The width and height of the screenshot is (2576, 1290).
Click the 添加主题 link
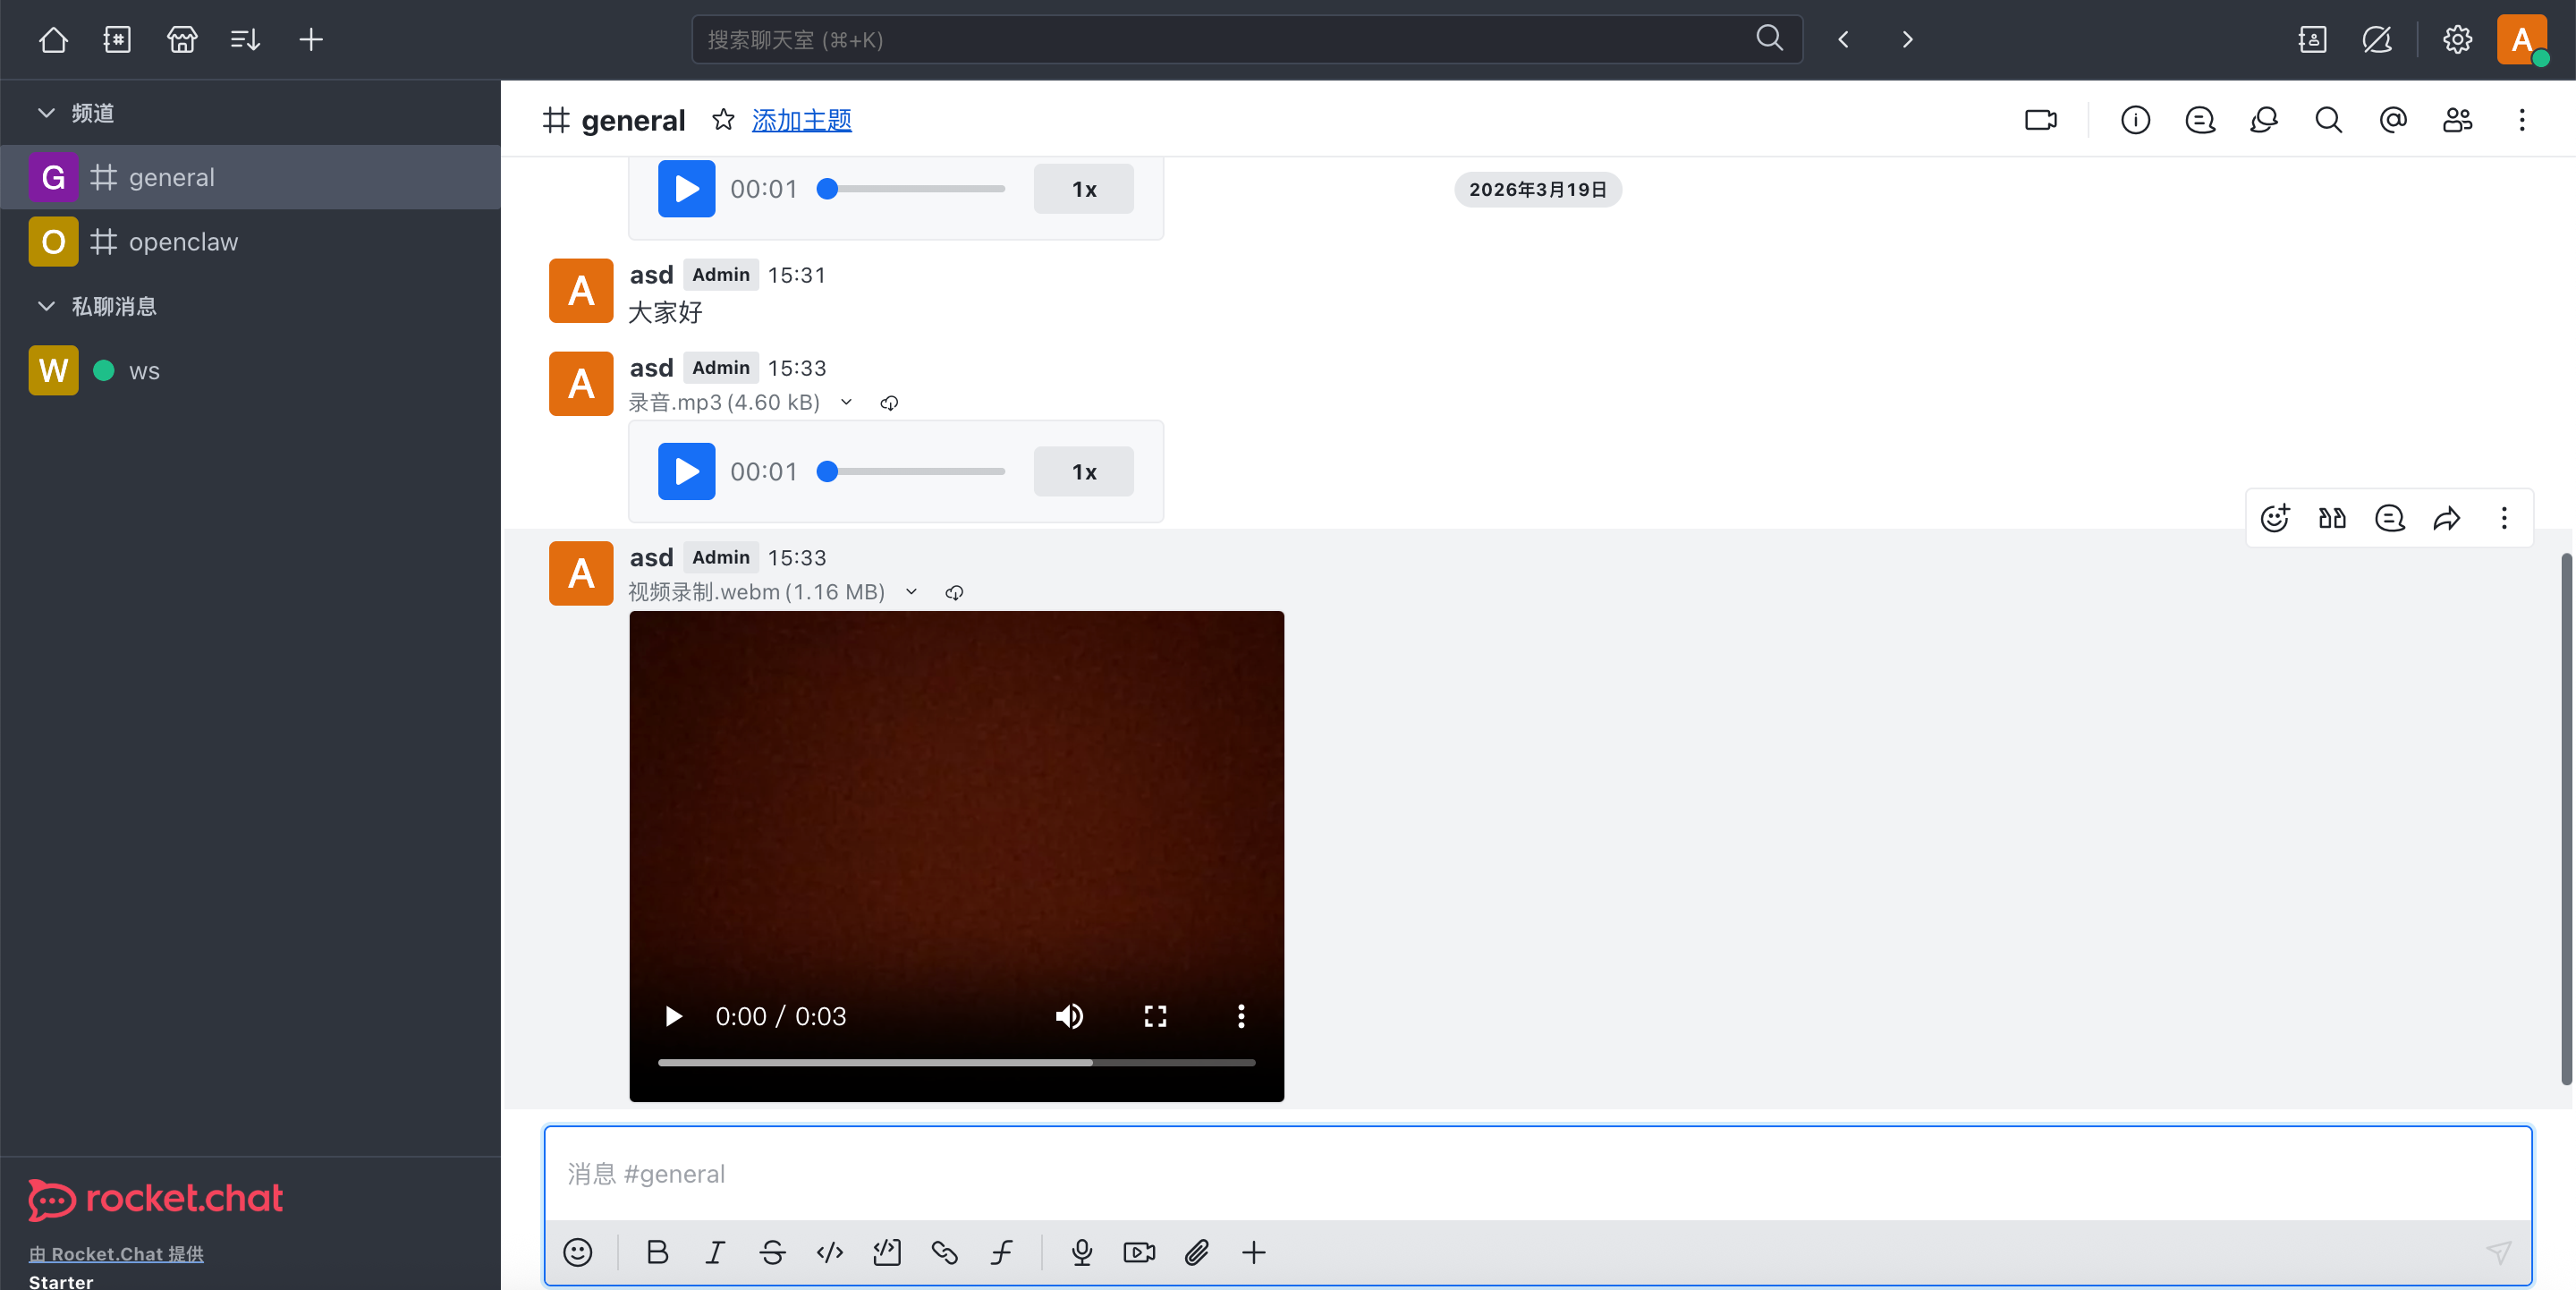click(x=801, y=120)
